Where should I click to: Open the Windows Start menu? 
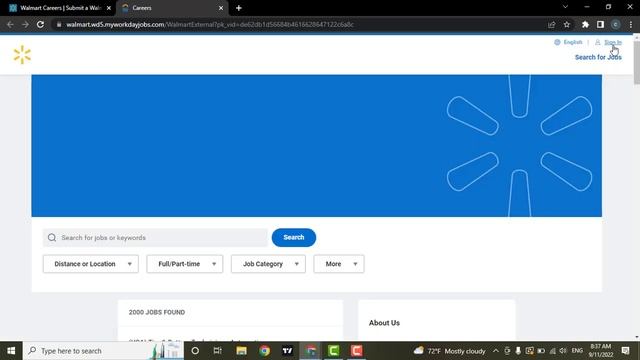(x=11, y=351)
